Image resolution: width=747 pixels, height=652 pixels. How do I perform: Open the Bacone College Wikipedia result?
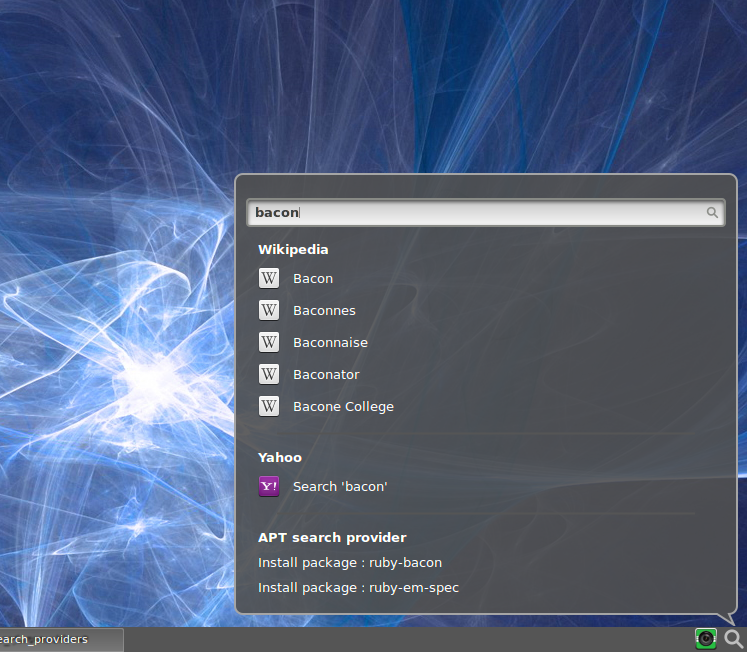click(343, 407)
